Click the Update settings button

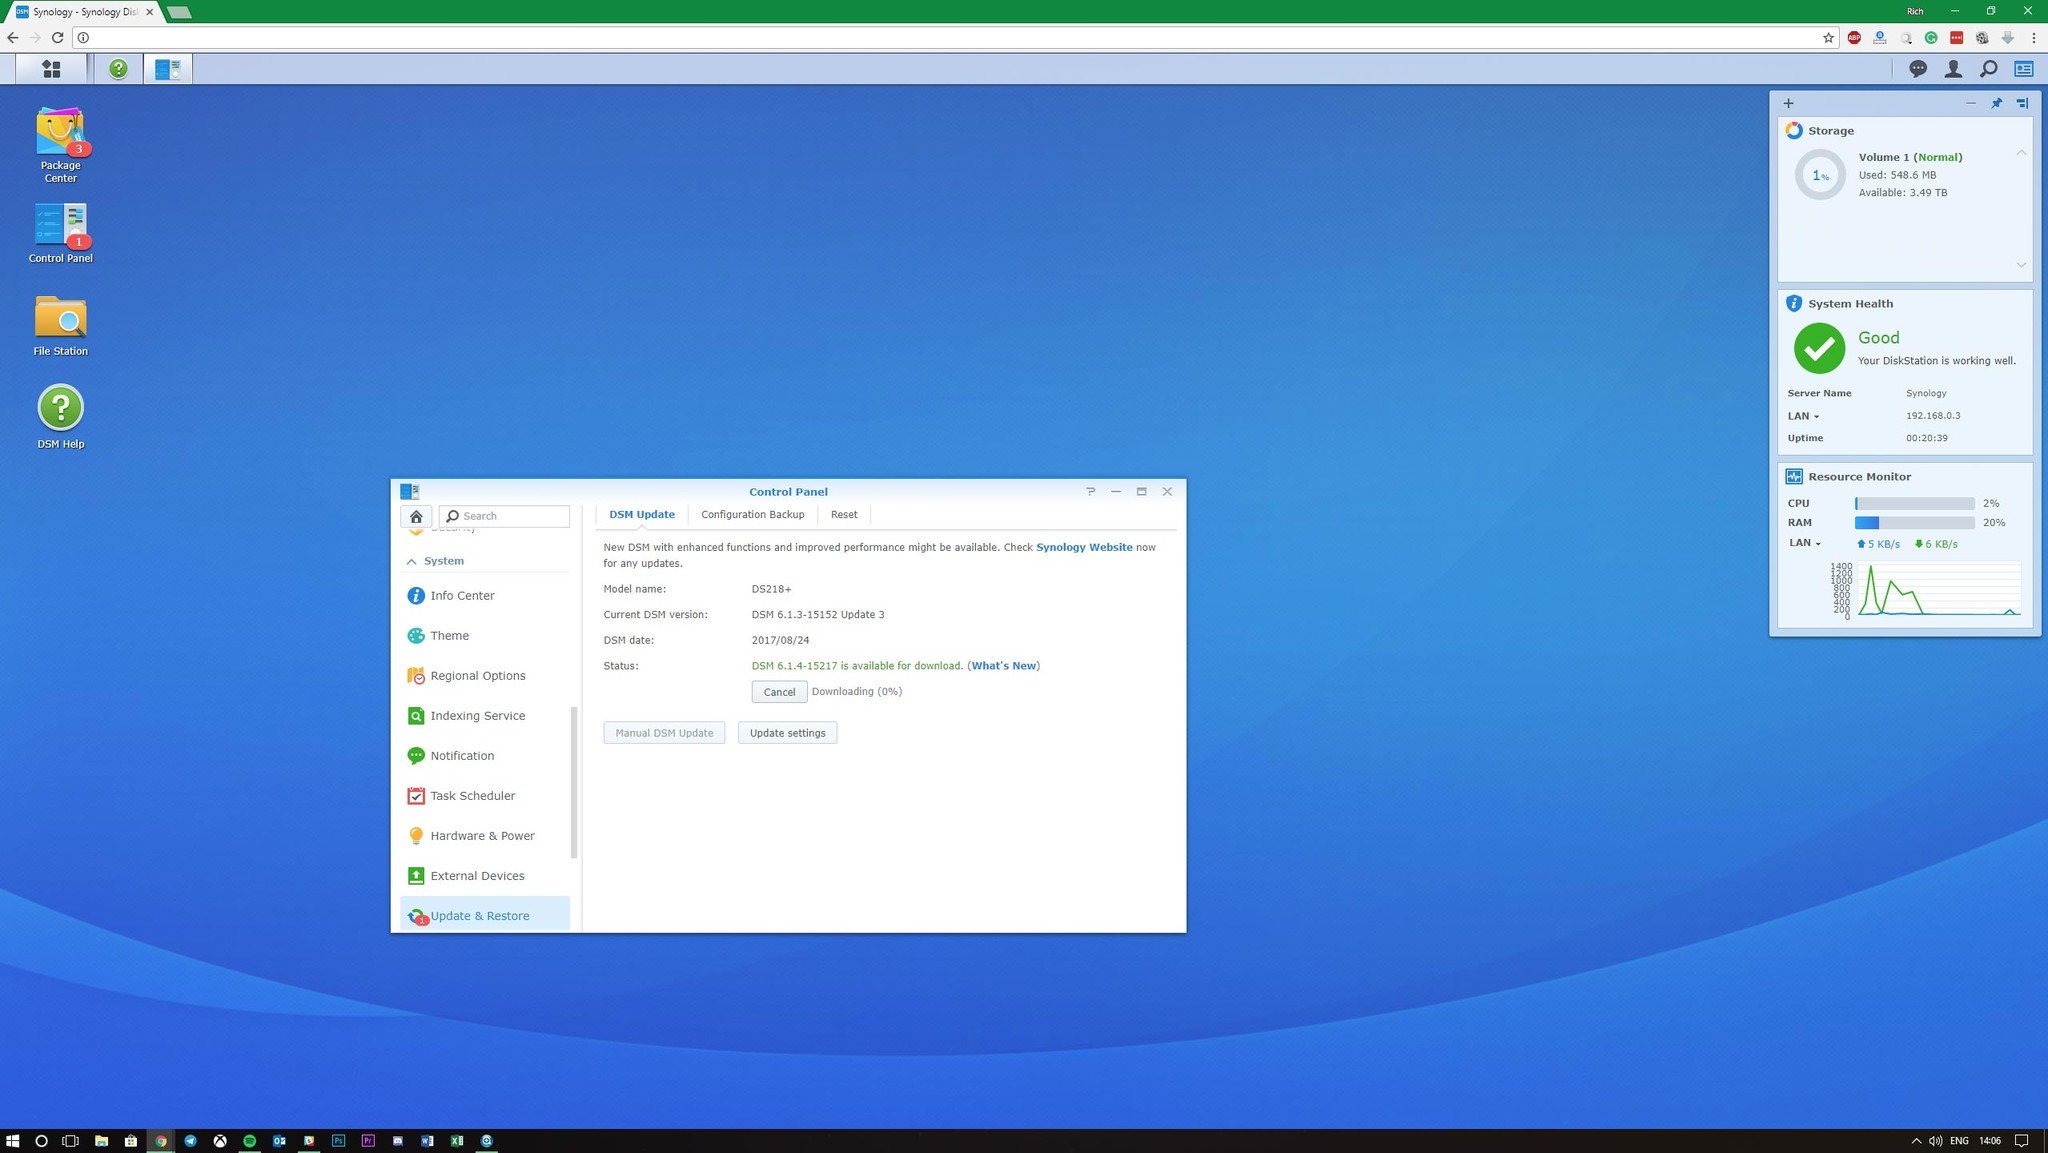coord(786,731)
